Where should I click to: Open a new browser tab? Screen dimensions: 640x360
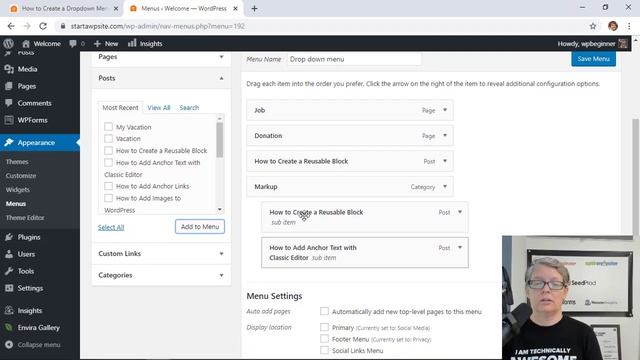(x=254, y=8)
